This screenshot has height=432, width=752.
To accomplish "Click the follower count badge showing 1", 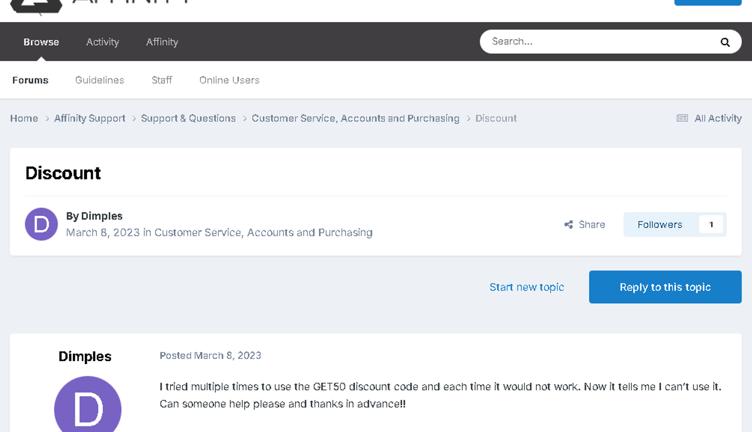I will (711, 224).
